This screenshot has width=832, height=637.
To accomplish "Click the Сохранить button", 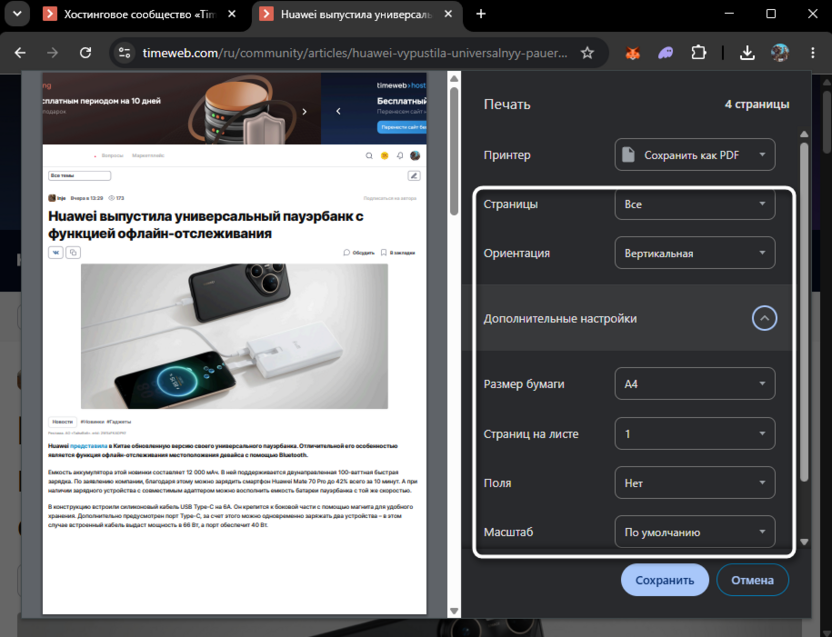I will (x=665, y=580).
